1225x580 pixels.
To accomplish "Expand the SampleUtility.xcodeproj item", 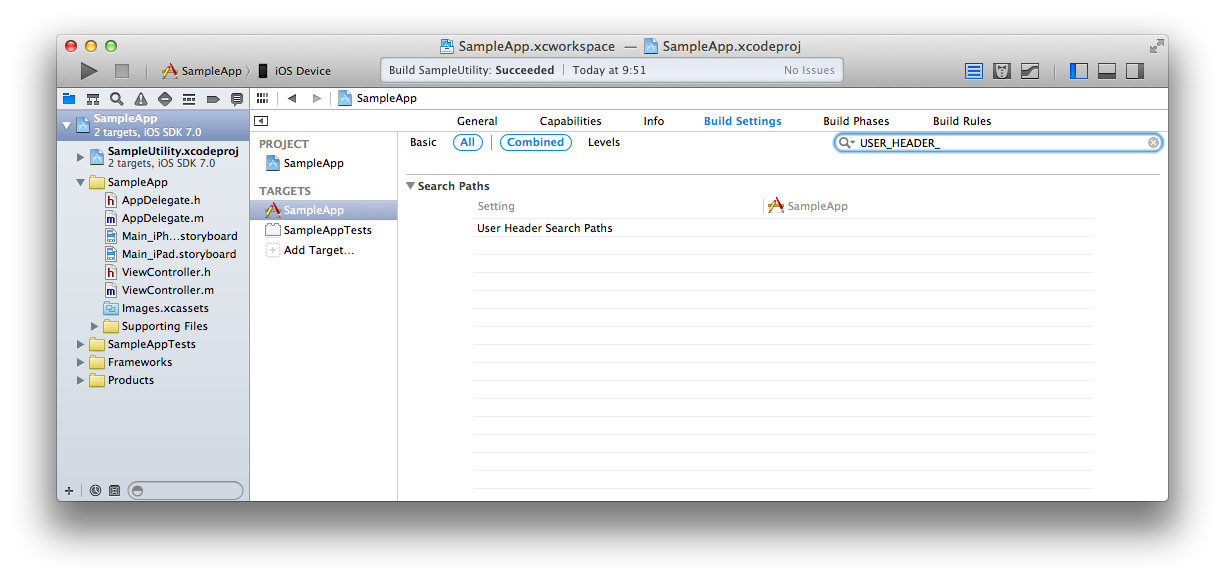I will pyautogui.click(x=81, y=157).
